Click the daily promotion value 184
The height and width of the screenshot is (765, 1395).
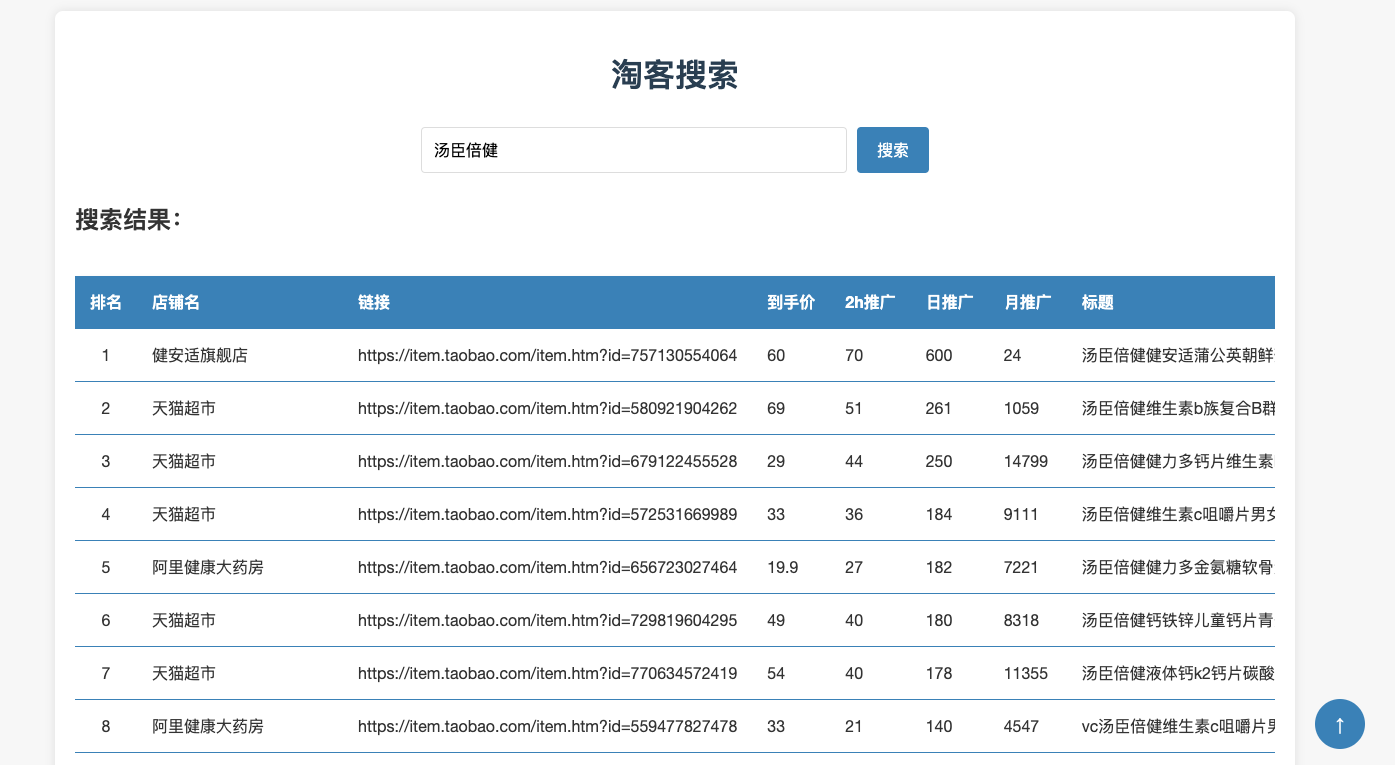click(x=939, y=514)
